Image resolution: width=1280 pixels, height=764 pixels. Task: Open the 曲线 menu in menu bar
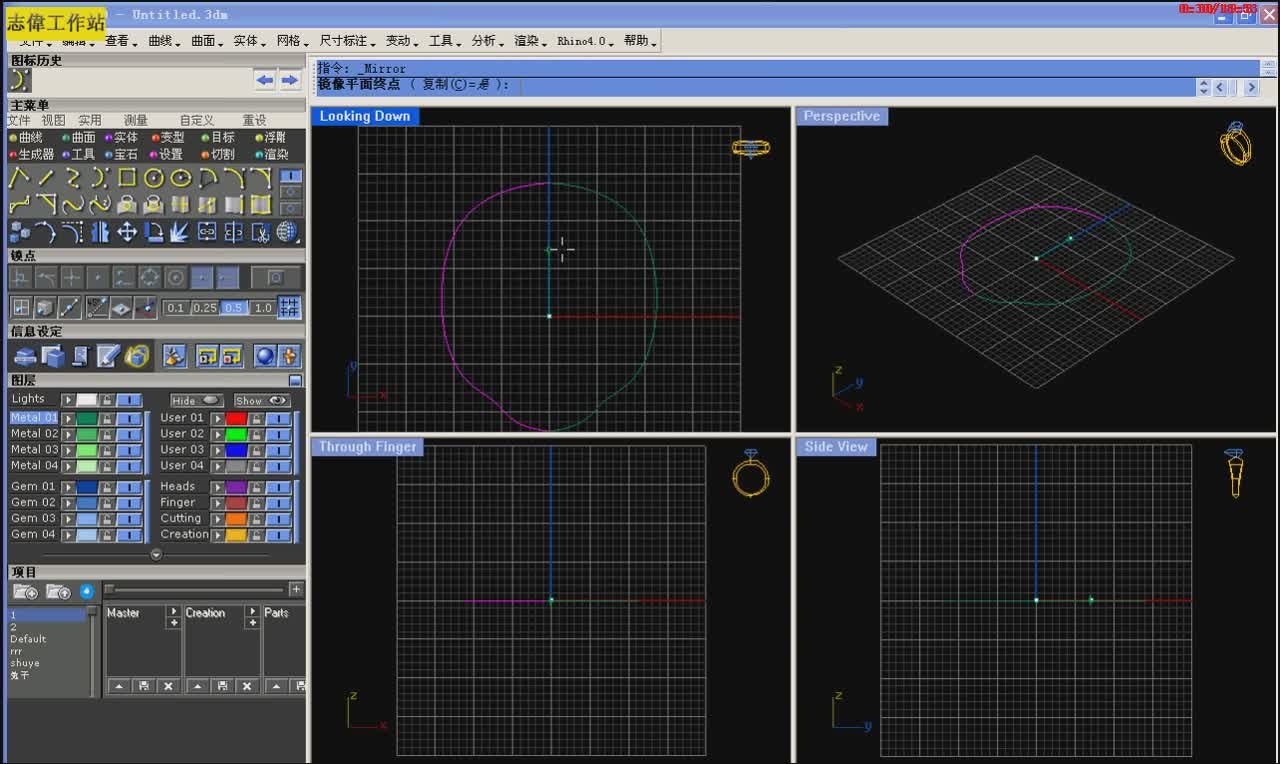click(x=162, y=41)
